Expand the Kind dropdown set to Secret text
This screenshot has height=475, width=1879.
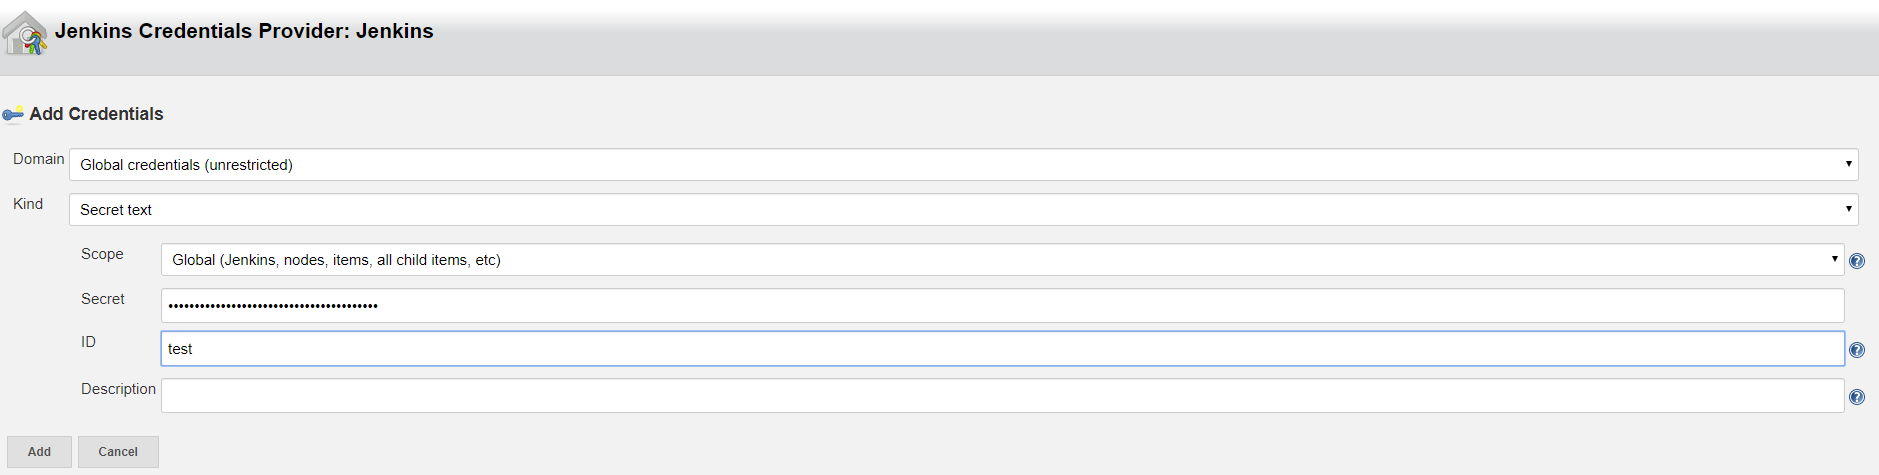(964, 210)
